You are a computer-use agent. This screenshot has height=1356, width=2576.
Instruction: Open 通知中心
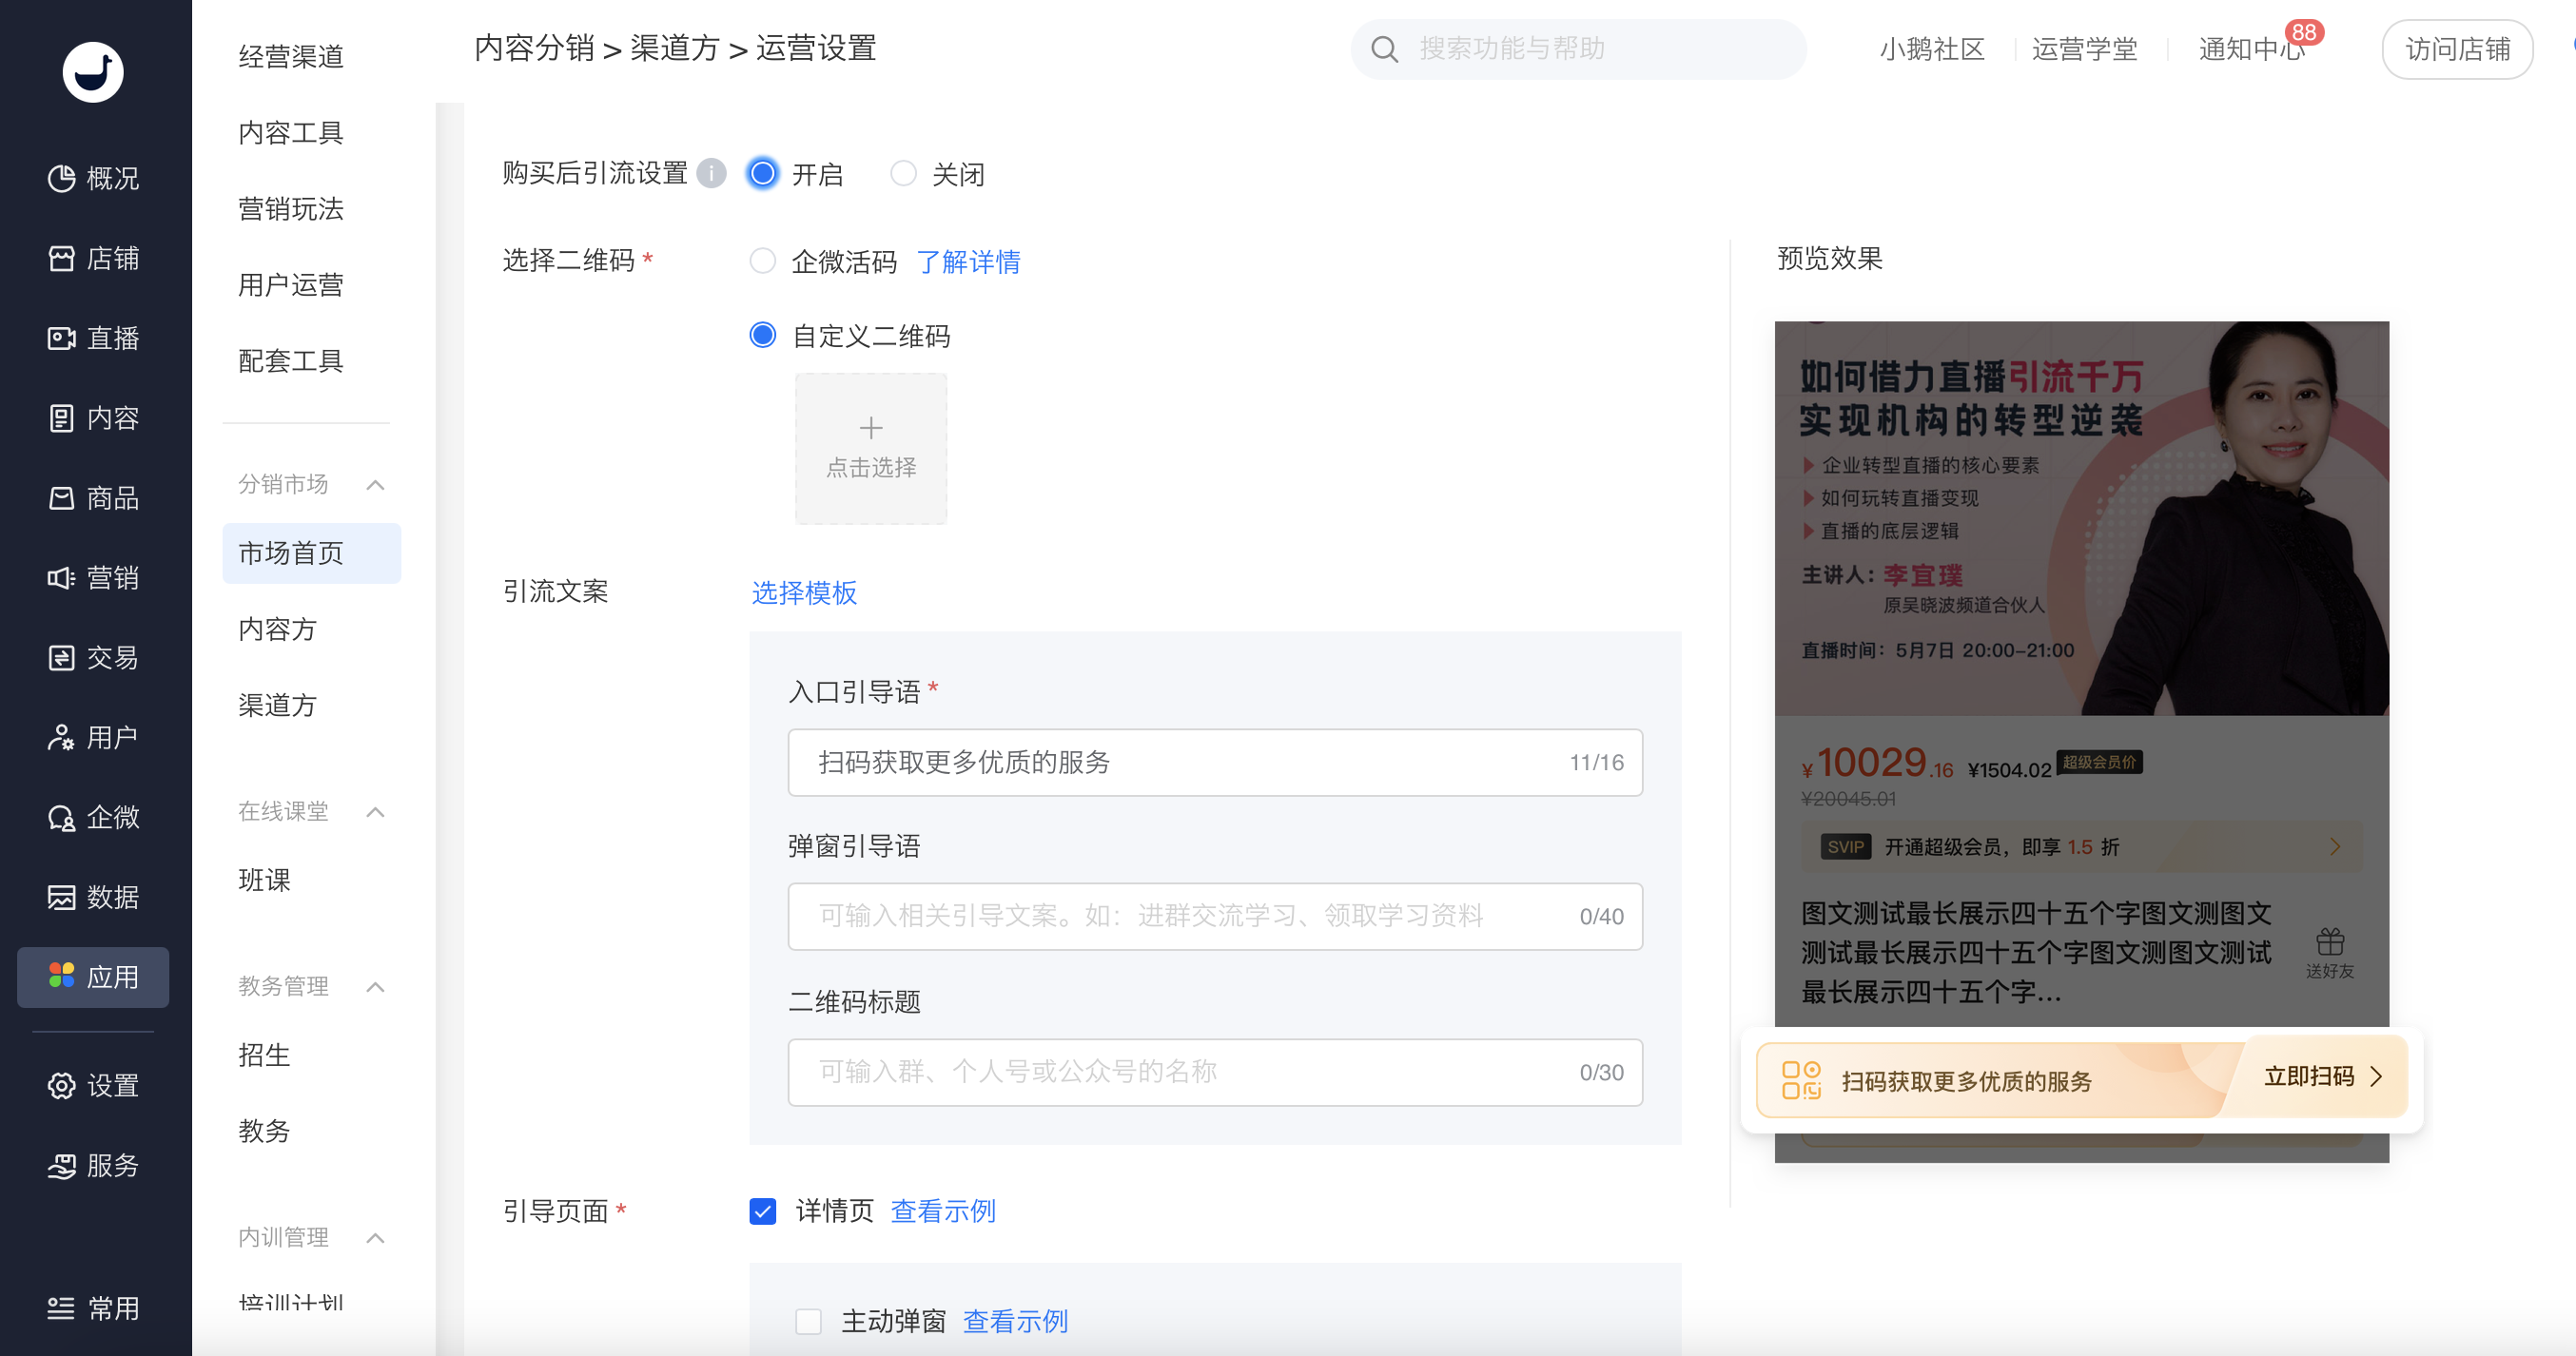[x=2252, y=49]
